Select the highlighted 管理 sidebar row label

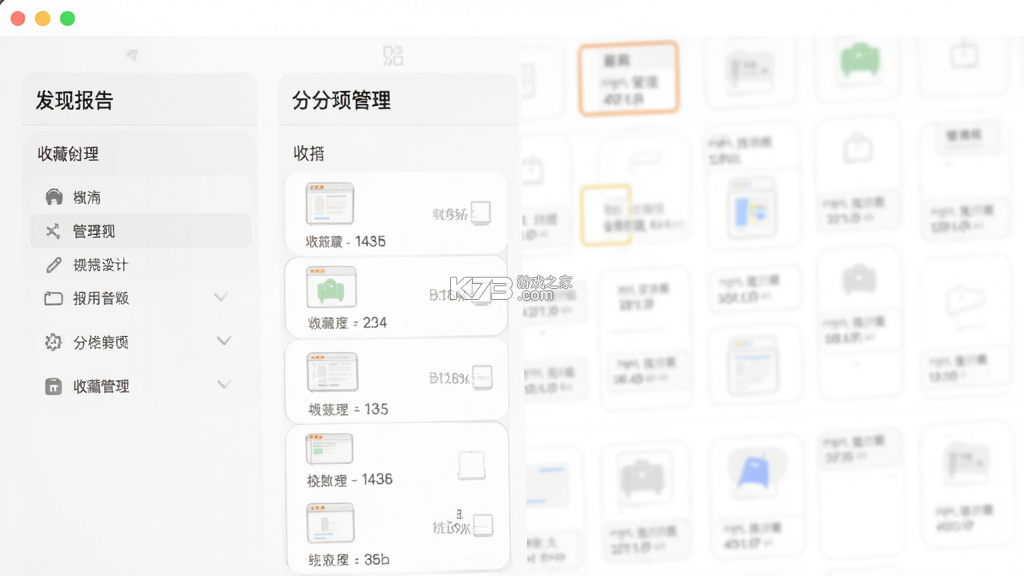[94, 231]
